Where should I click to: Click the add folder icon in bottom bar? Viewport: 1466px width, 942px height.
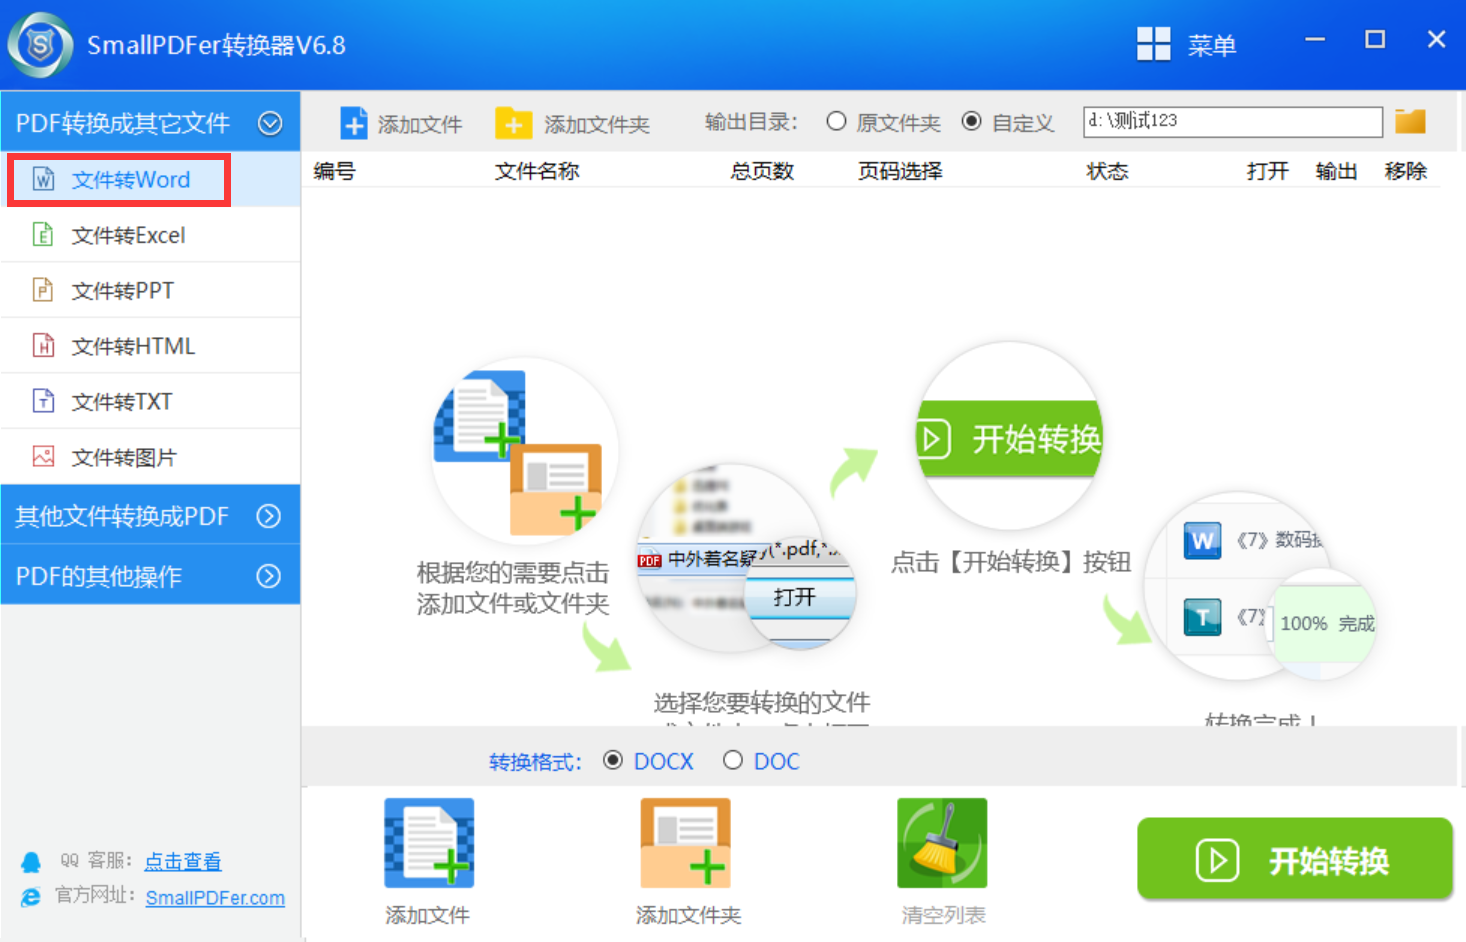[685, 843]
